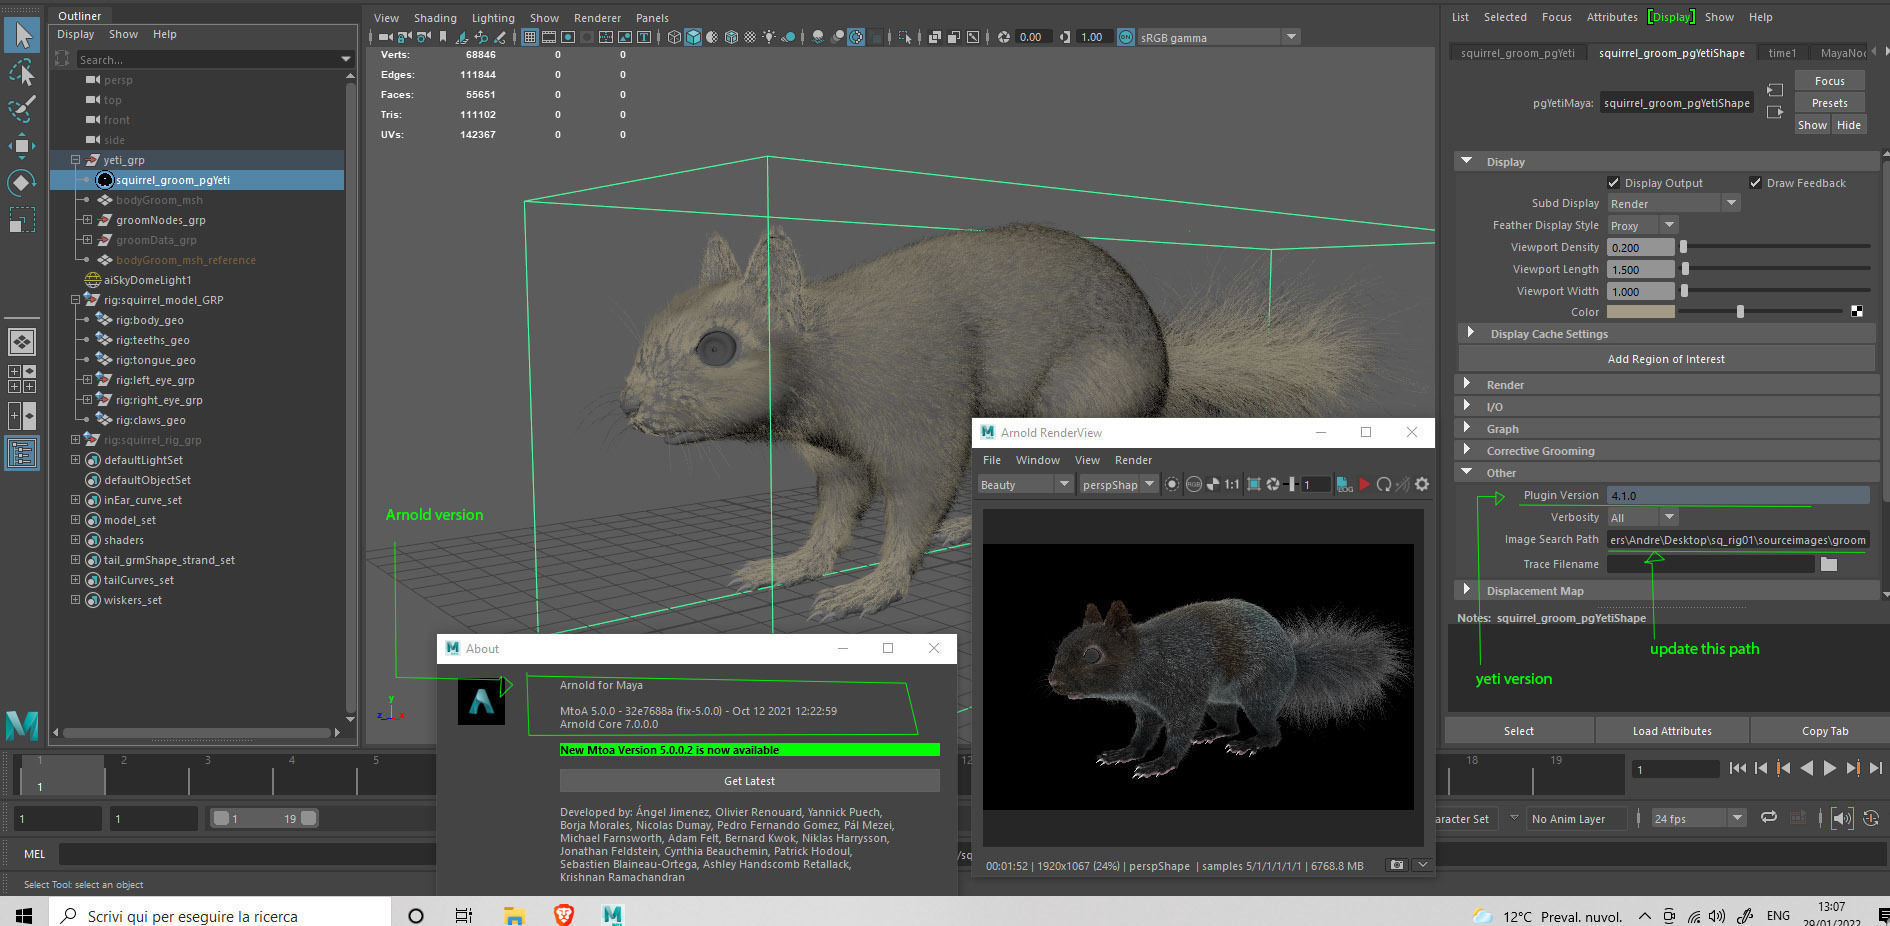Open Windows Start menu

click(x=24, y=914)
